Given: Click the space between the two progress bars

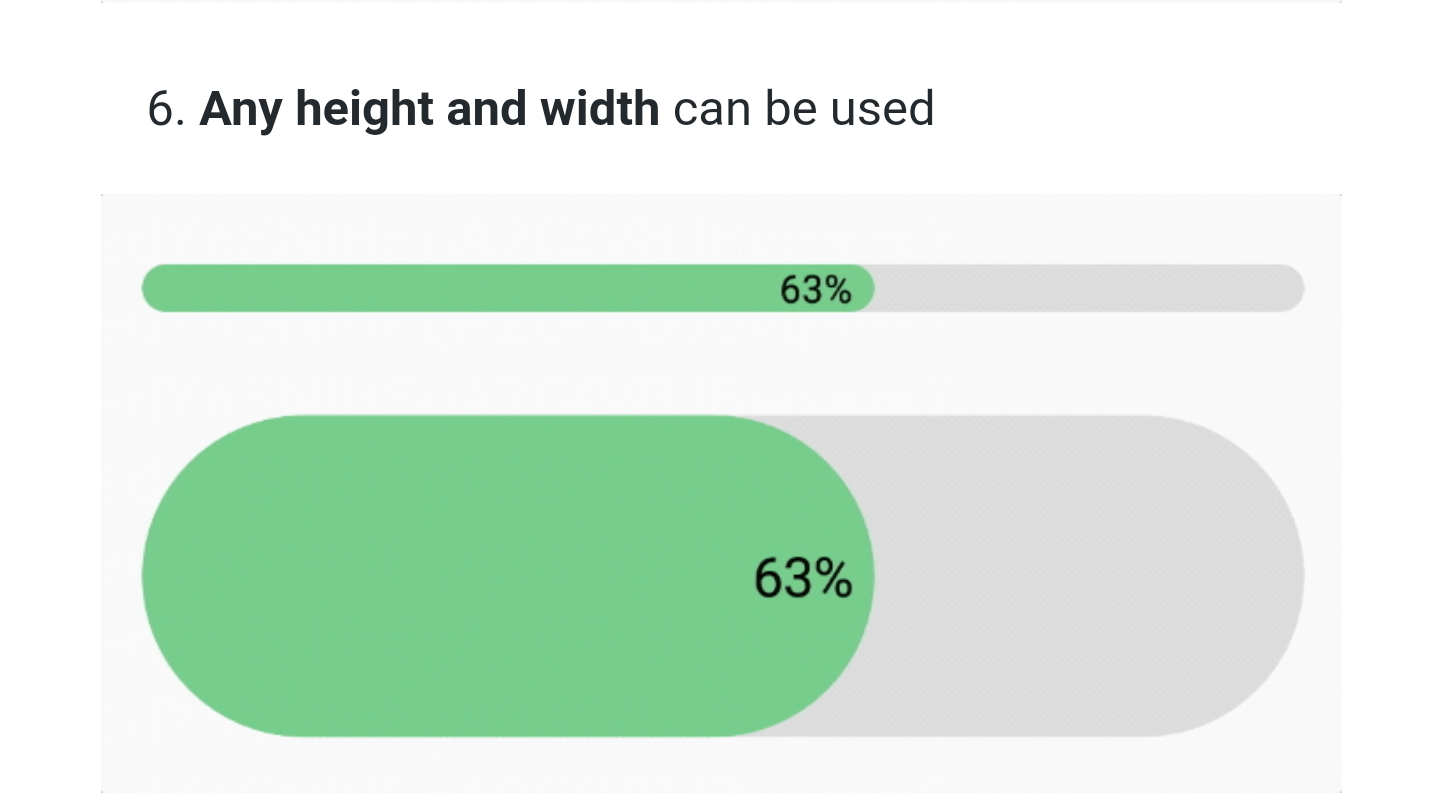Looking at the screenshot, I should pos(700,365).
